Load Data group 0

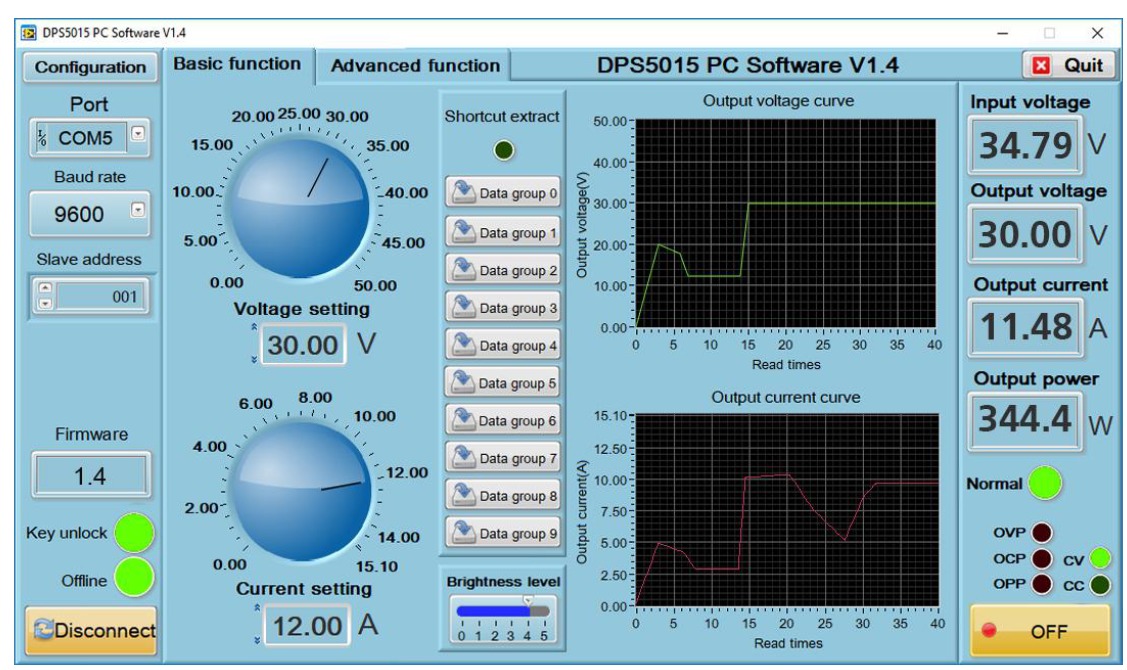click(x=503, y=193)
